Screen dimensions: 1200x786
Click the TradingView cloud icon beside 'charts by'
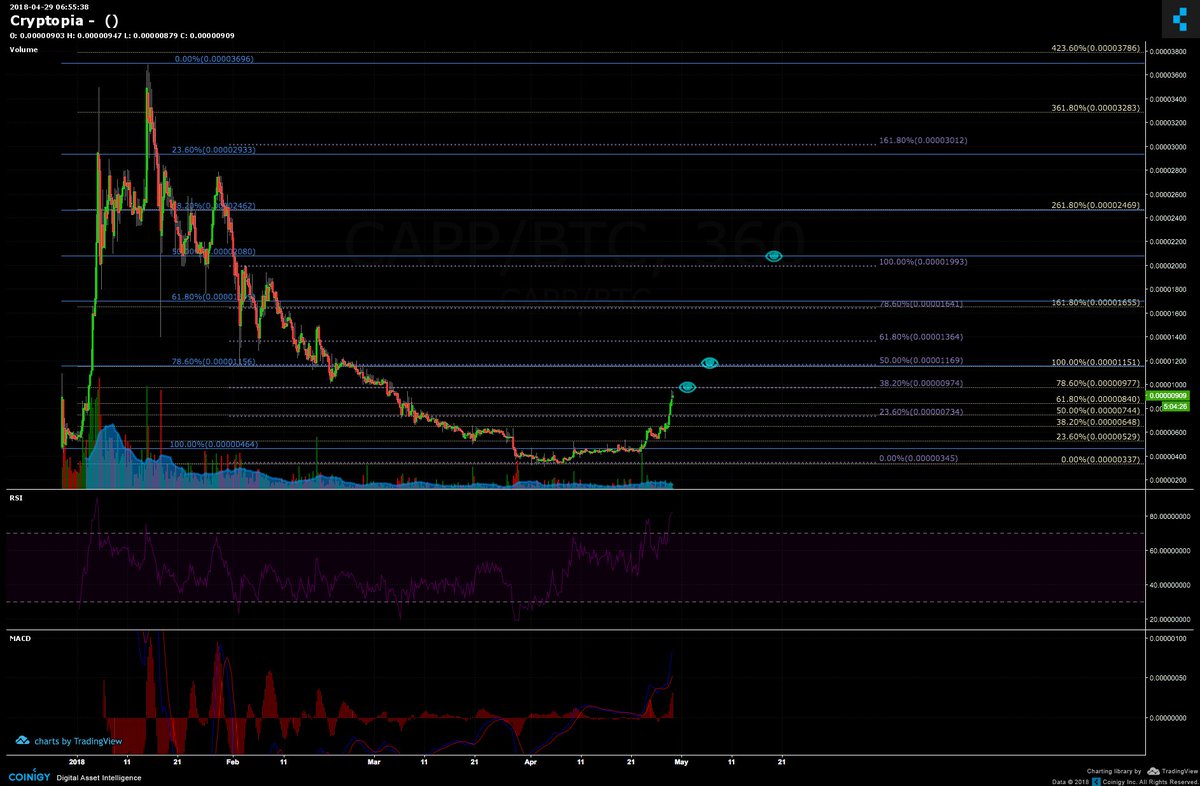[22, 741]
